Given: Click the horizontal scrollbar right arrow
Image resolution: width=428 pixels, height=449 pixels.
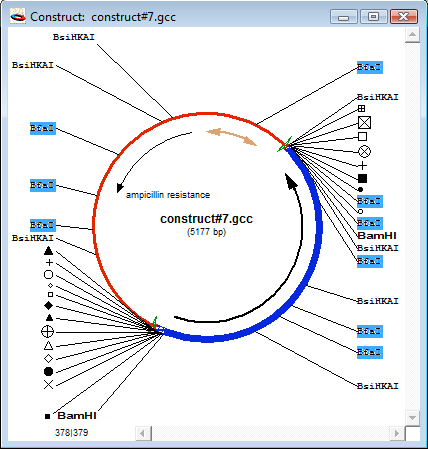Looking at the screenshot, I should point(397,434).
